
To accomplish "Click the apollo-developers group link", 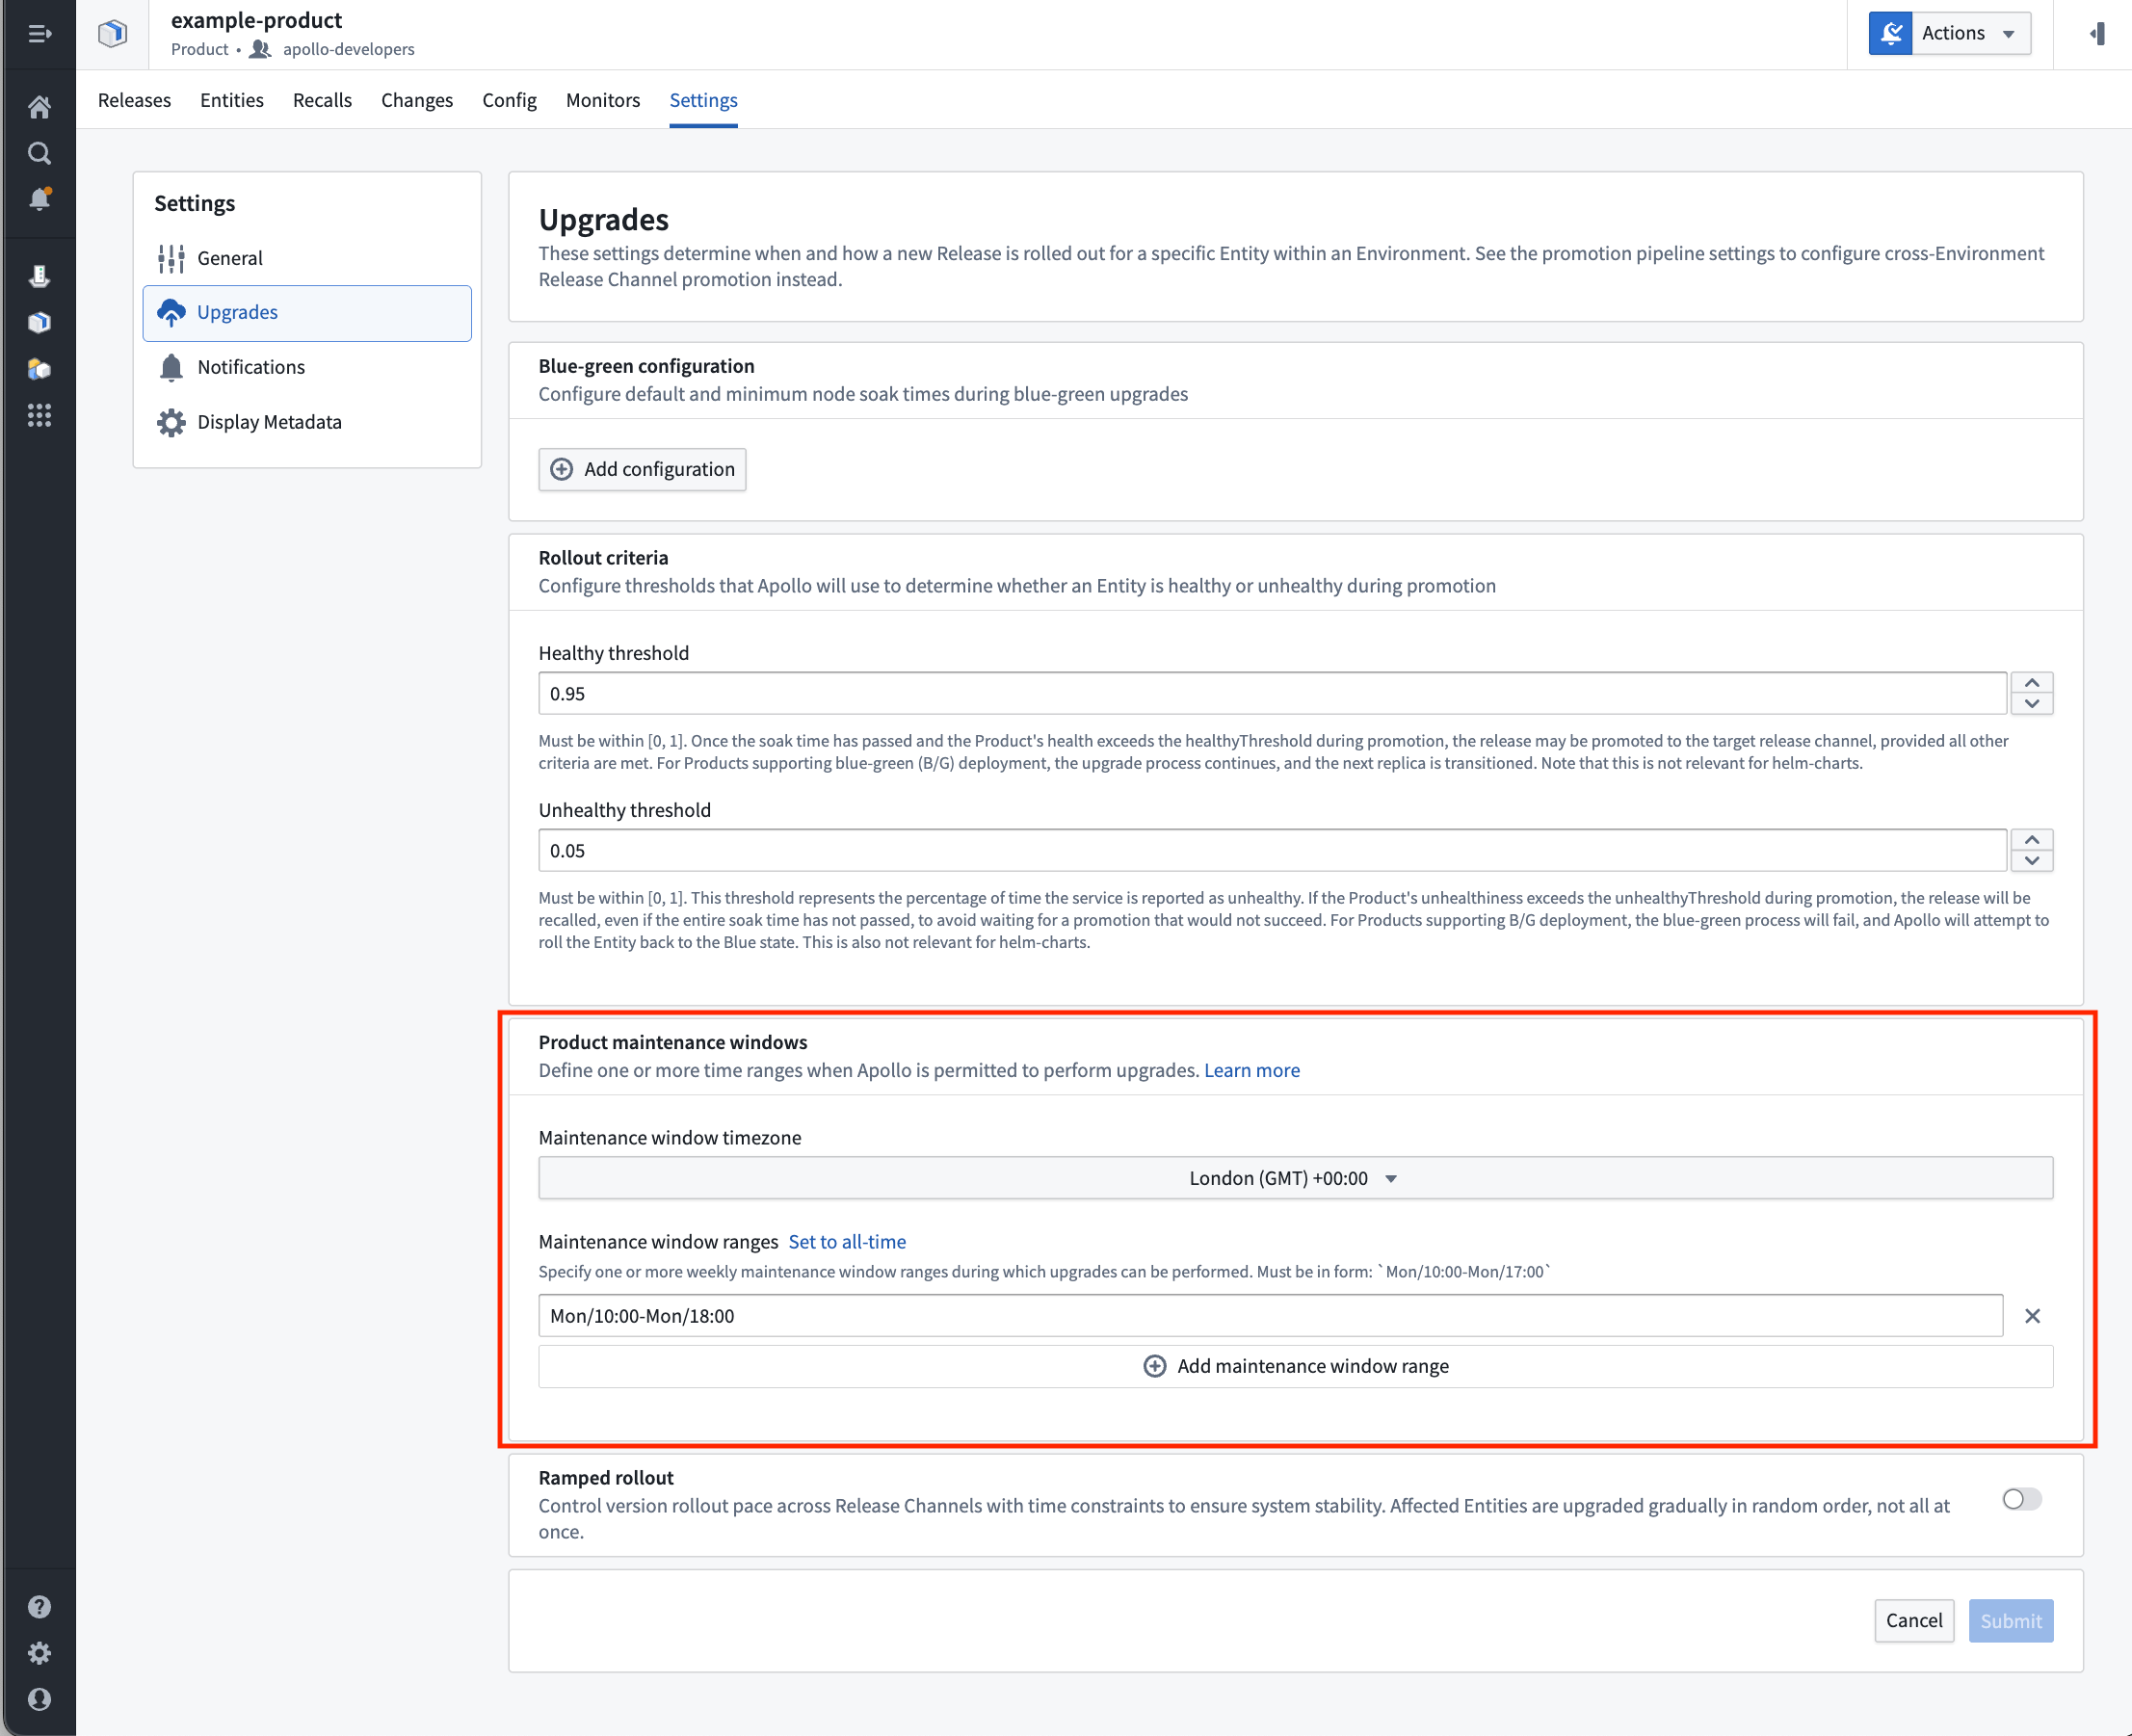I will coord(348,49).
